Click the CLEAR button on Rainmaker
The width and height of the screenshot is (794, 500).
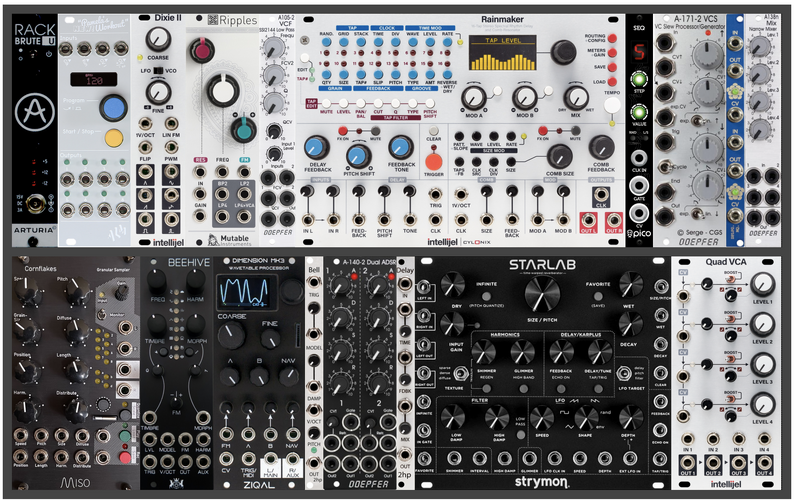point(433,131)
